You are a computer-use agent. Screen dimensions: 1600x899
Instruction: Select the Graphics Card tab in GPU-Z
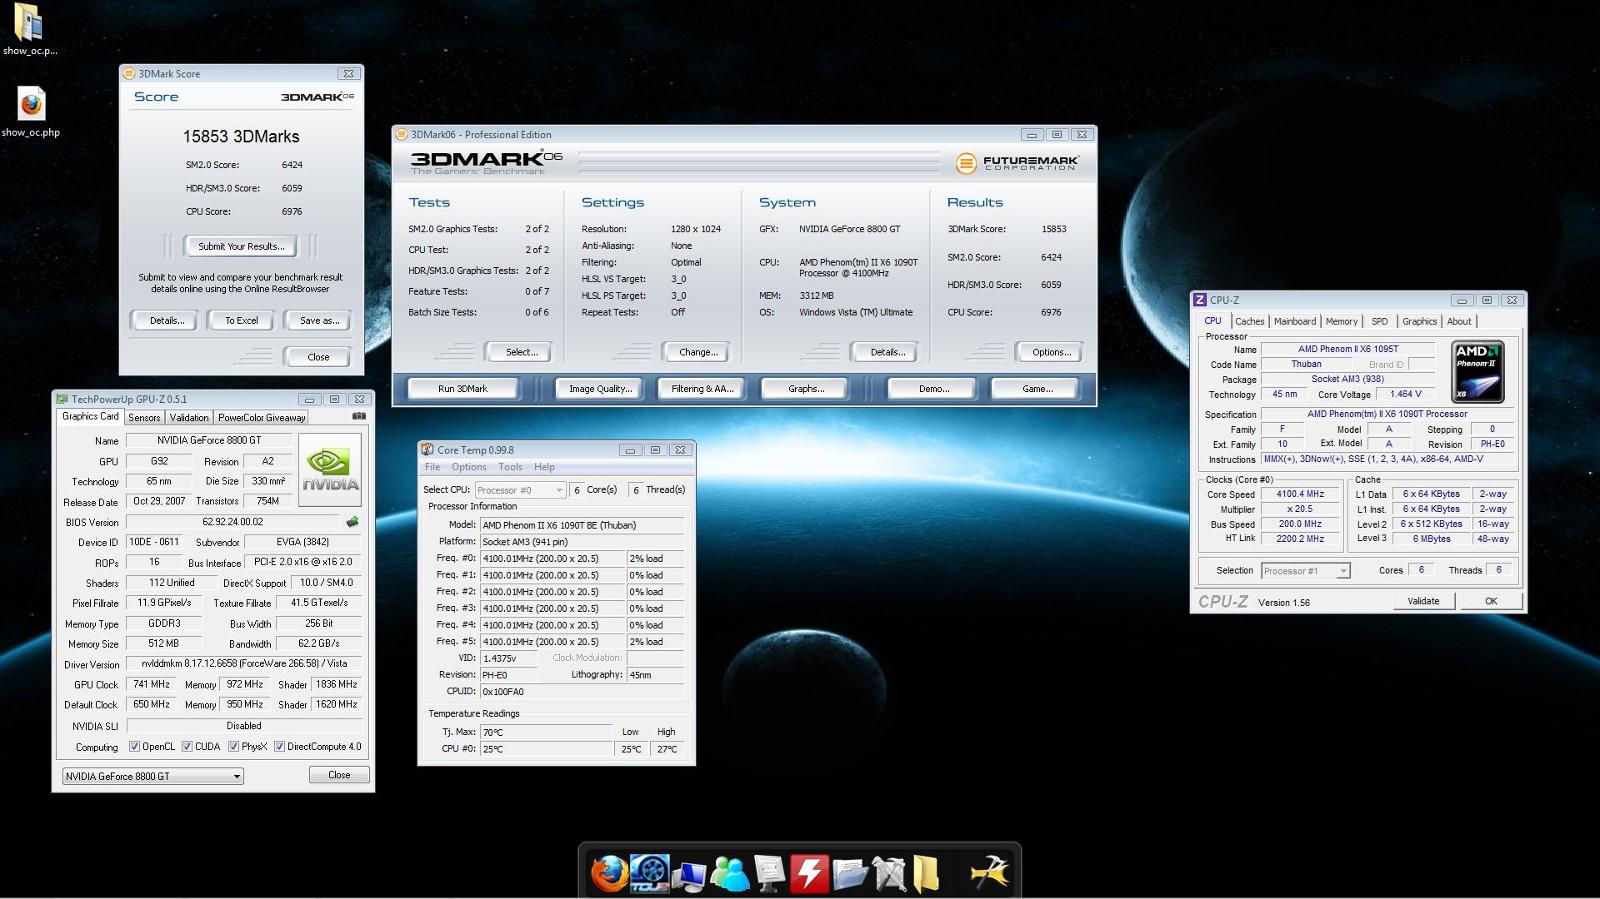click(90, 417)
